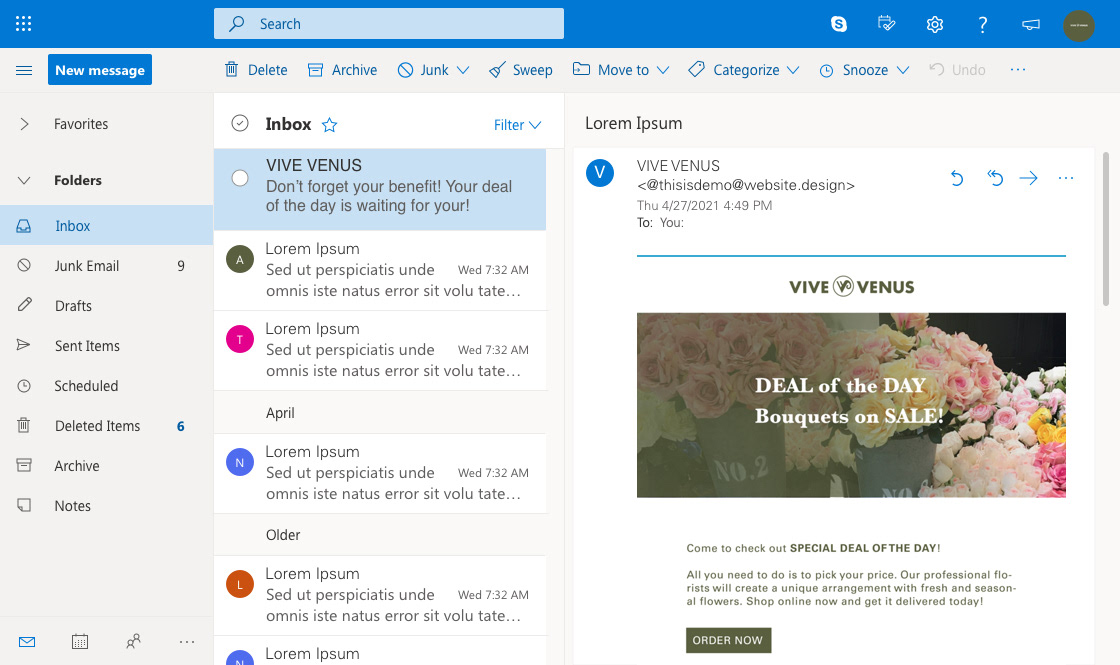Open the Filter dropdown
1120x665 pixels.
pyautogui.click(x=517, y=125)
